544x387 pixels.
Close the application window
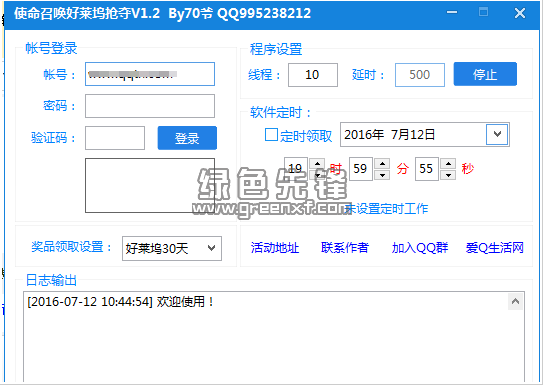520,13
